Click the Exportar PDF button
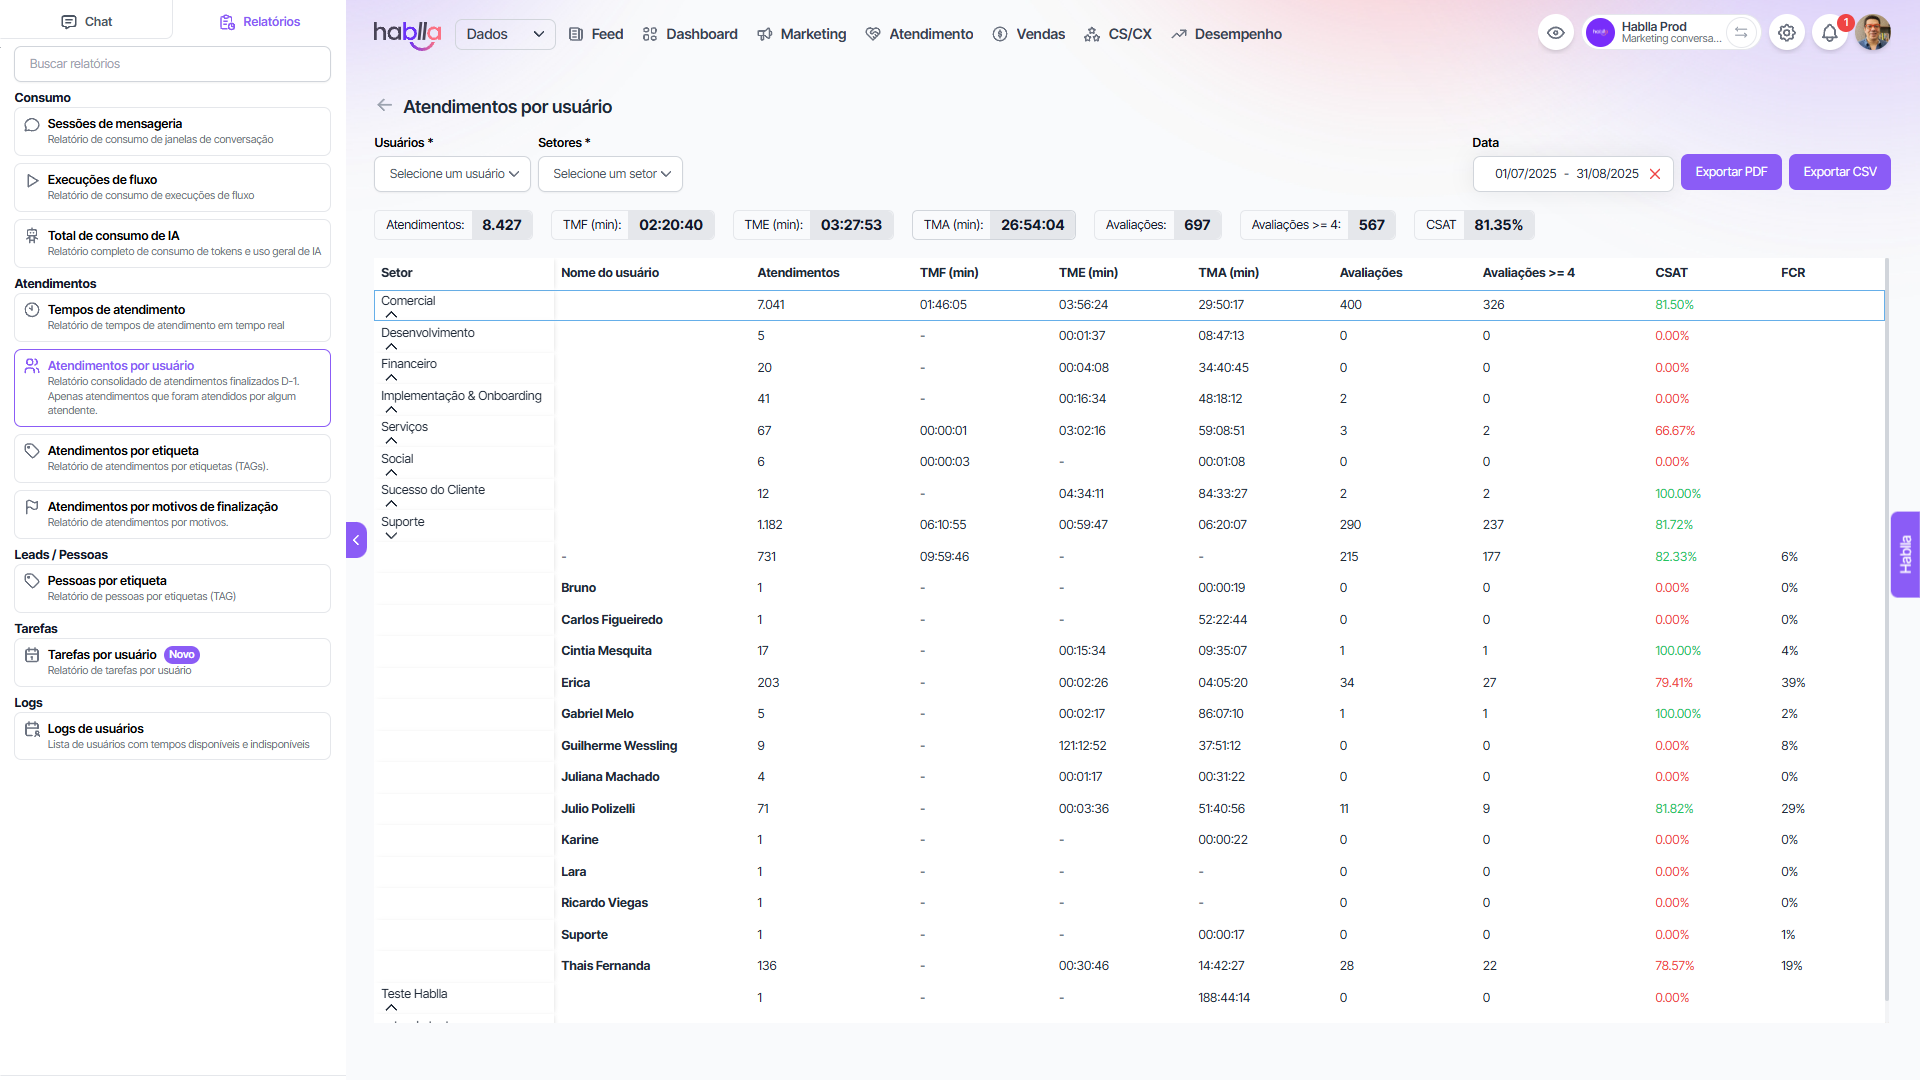 (1730, 172)
